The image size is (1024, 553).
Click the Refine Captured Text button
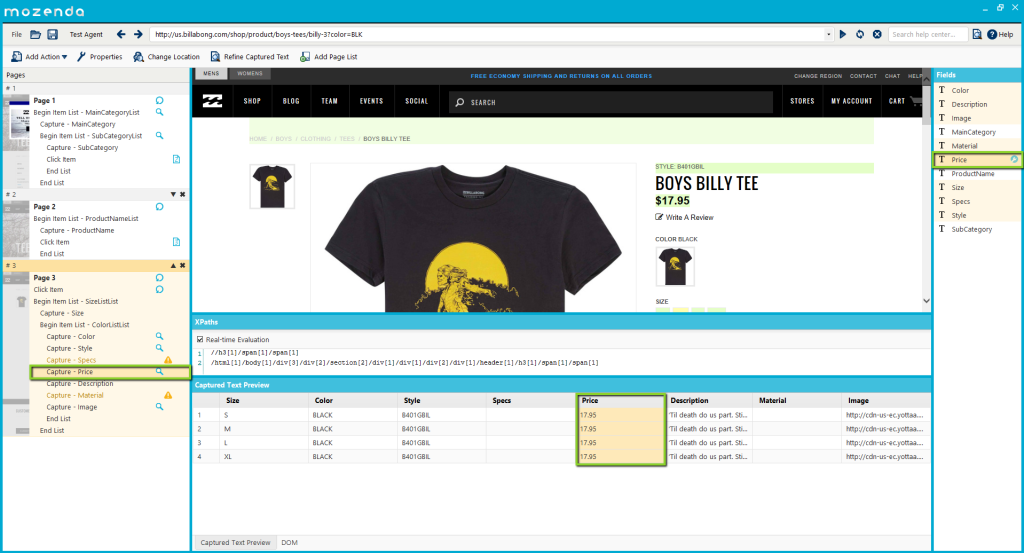click(x=250, y=57)
